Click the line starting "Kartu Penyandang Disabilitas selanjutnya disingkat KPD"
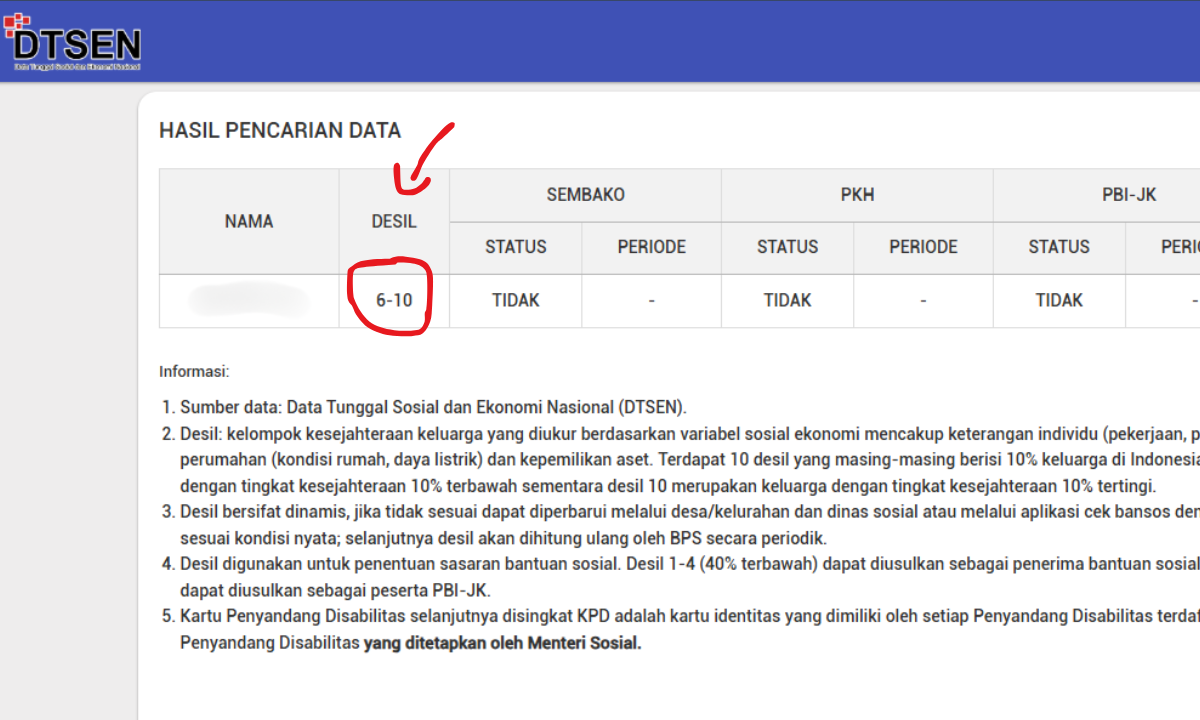Image resolution: width=1200 pixels, height=720 pixels. click(690, 617)
